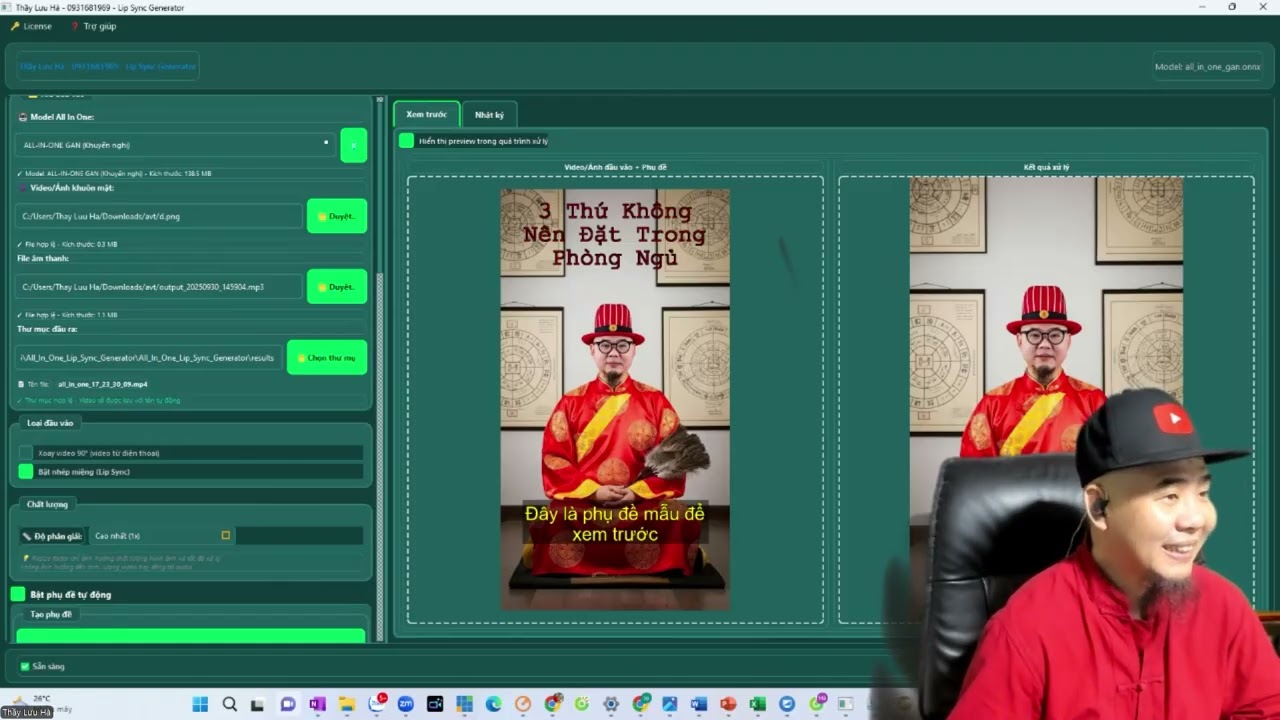Open the Photos app on the taskbar
The image size is (1280, 720).
click(669, 704)
